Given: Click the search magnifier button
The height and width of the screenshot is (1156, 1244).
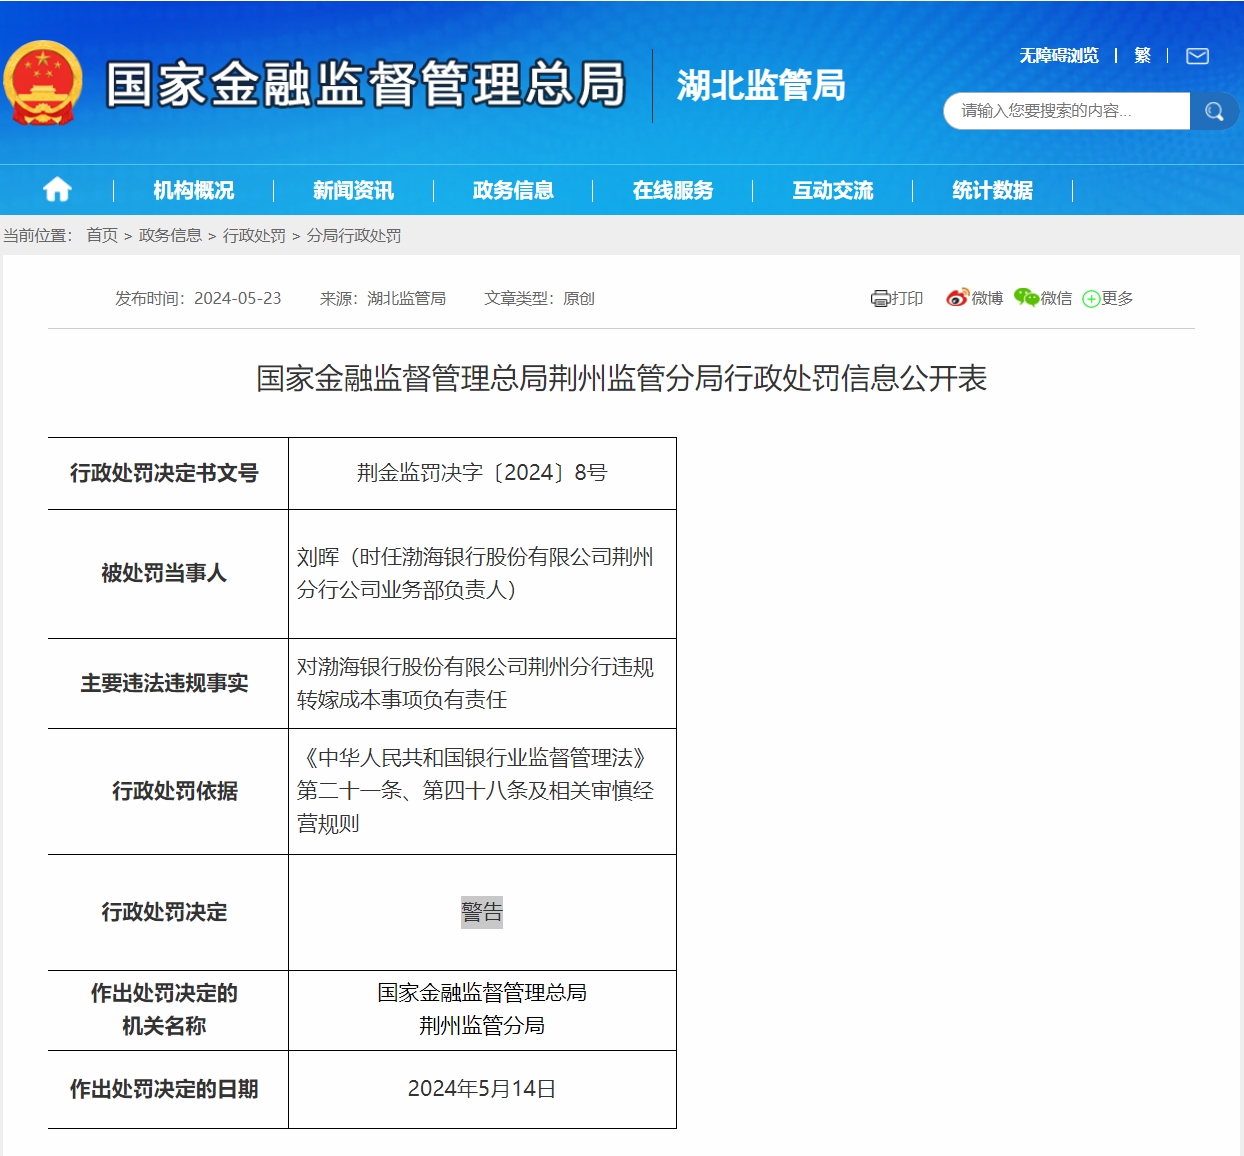Looking at the screenshot, I should tap(1213, 111).
